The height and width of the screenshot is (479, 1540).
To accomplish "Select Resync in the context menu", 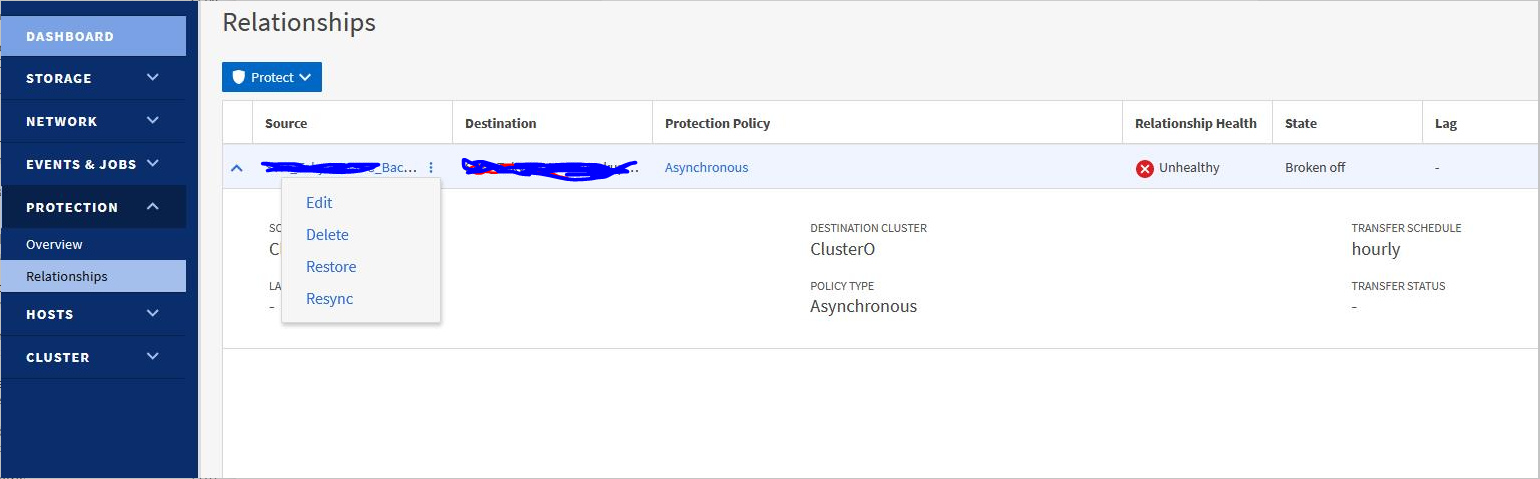I will pyautogui.click(x=329, y=299).
